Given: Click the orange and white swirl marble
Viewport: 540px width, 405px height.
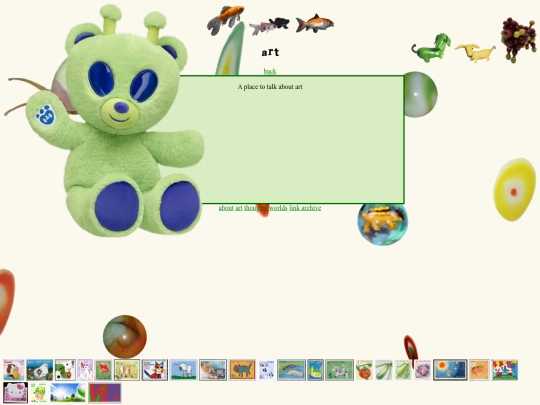Looking at the screenshot, I should [125, 336].
